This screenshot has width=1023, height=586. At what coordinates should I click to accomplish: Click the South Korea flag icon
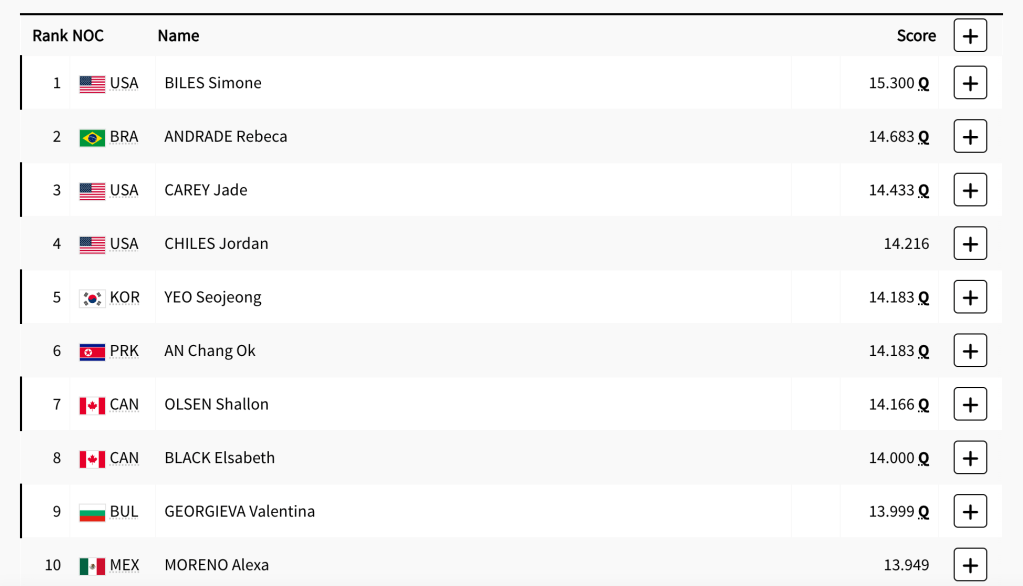pos(92,298)
